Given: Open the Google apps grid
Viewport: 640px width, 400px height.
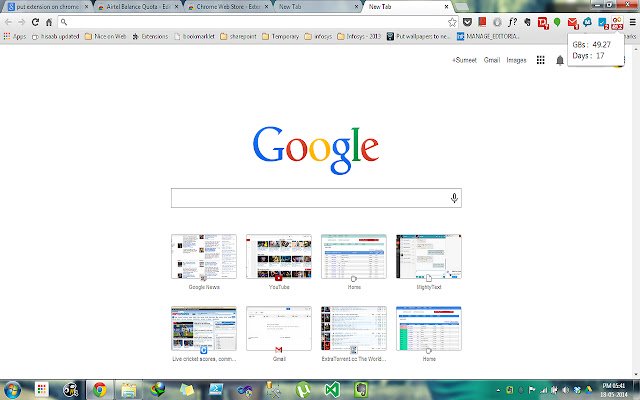Looking at the screenshot, I should pos(540,60).
